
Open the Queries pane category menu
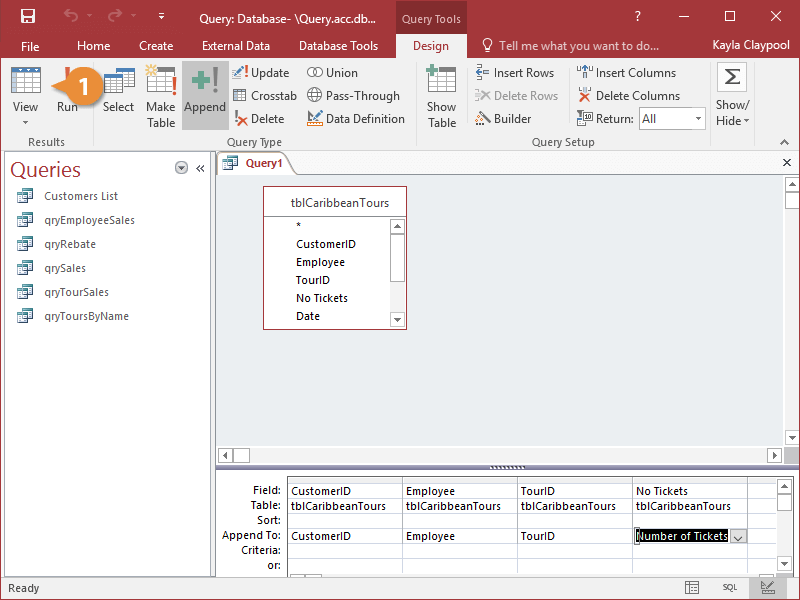tap(181, 168)
